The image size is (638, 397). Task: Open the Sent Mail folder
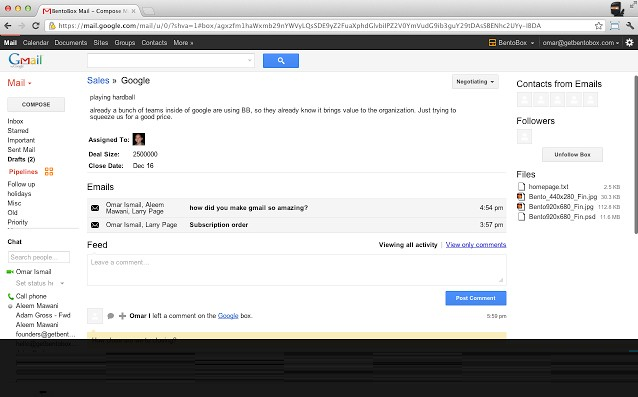tap(21, 150)
